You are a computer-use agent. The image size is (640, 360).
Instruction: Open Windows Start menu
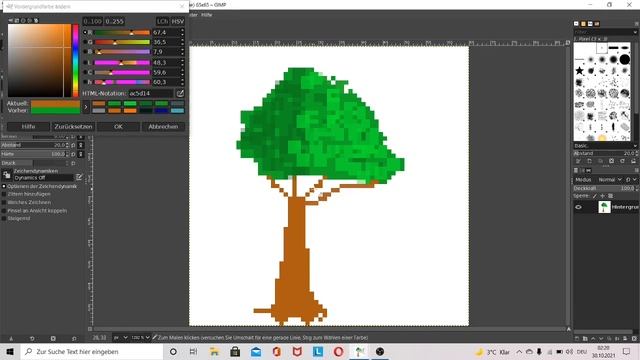coord(10,351)
